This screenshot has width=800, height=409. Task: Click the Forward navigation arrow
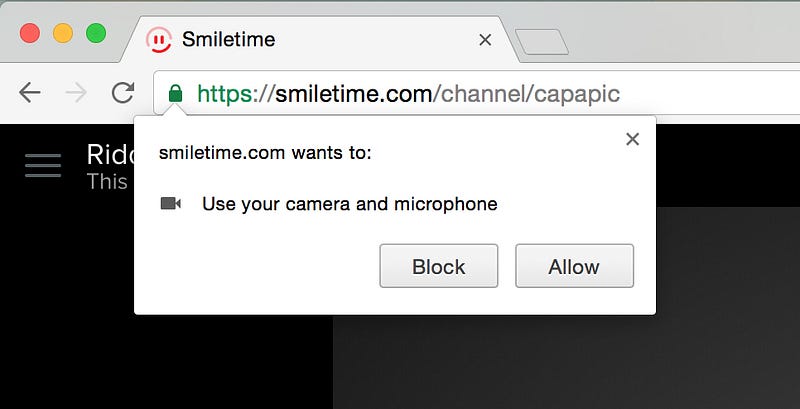[77, 93]
